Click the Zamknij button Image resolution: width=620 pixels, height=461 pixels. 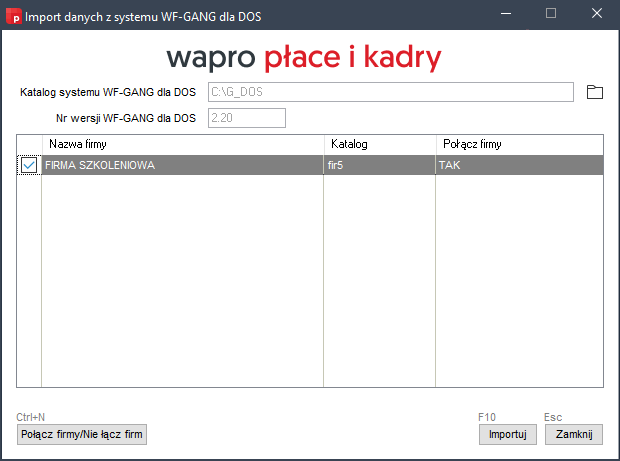(574, 434)
